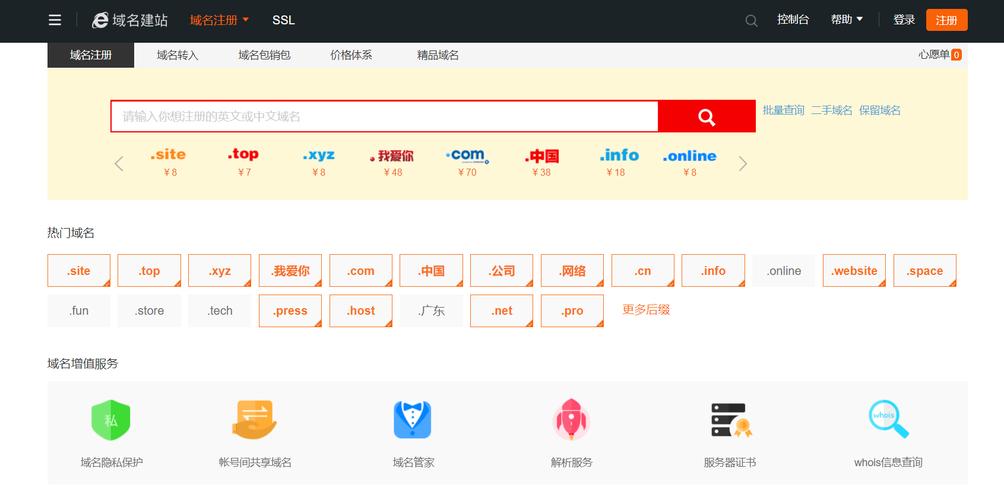
Task: Toggle the .xyz suffix in 热门域名
Action: point(220,271)
